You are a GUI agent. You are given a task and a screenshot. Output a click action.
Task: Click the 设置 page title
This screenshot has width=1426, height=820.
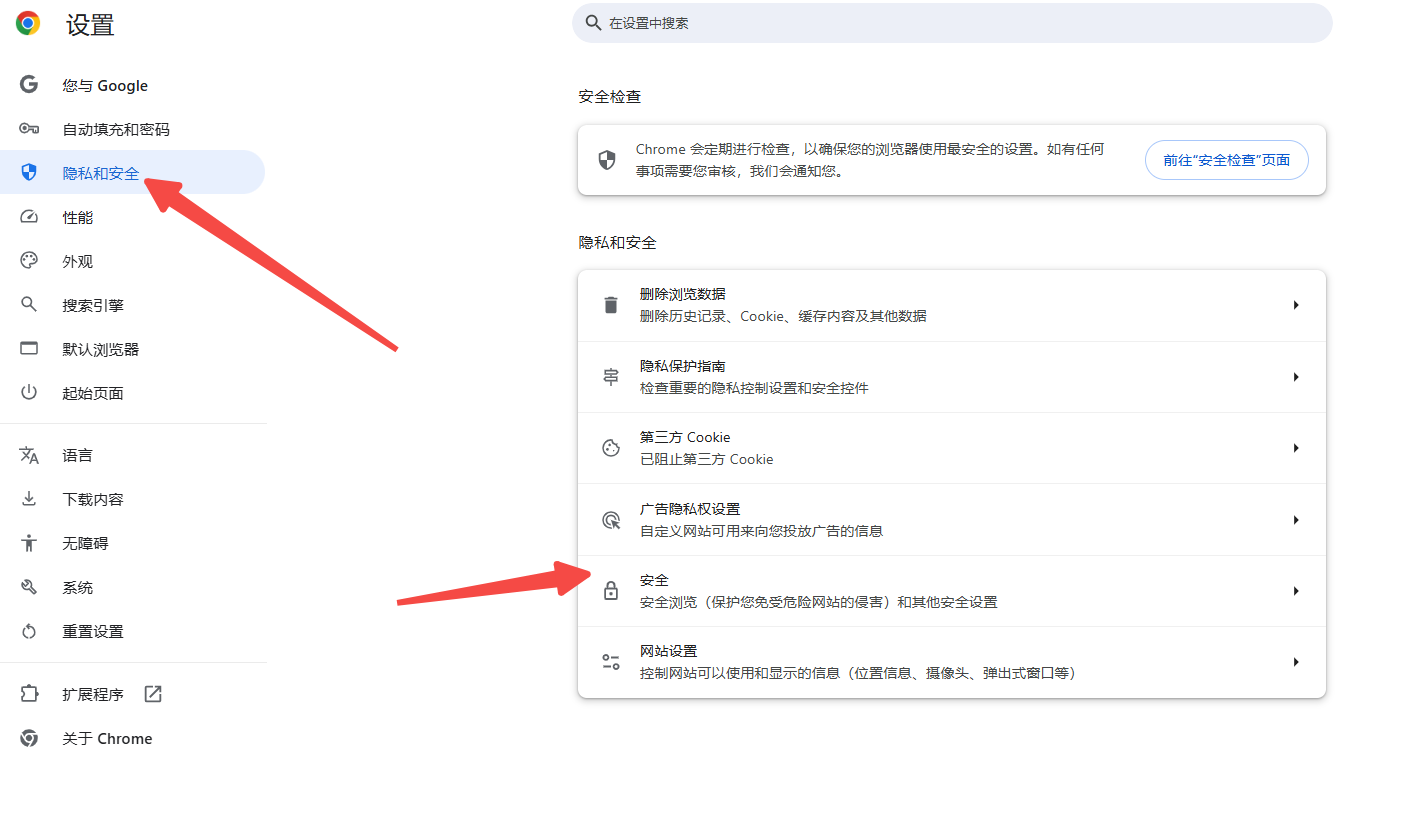pos(91,25)
